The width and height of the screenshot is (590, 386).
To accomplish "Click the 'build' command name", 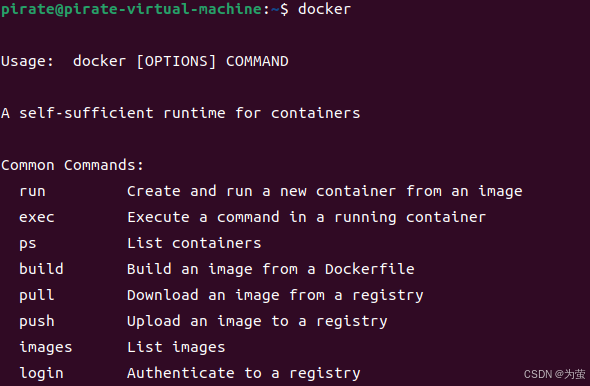I will (41, 269).
